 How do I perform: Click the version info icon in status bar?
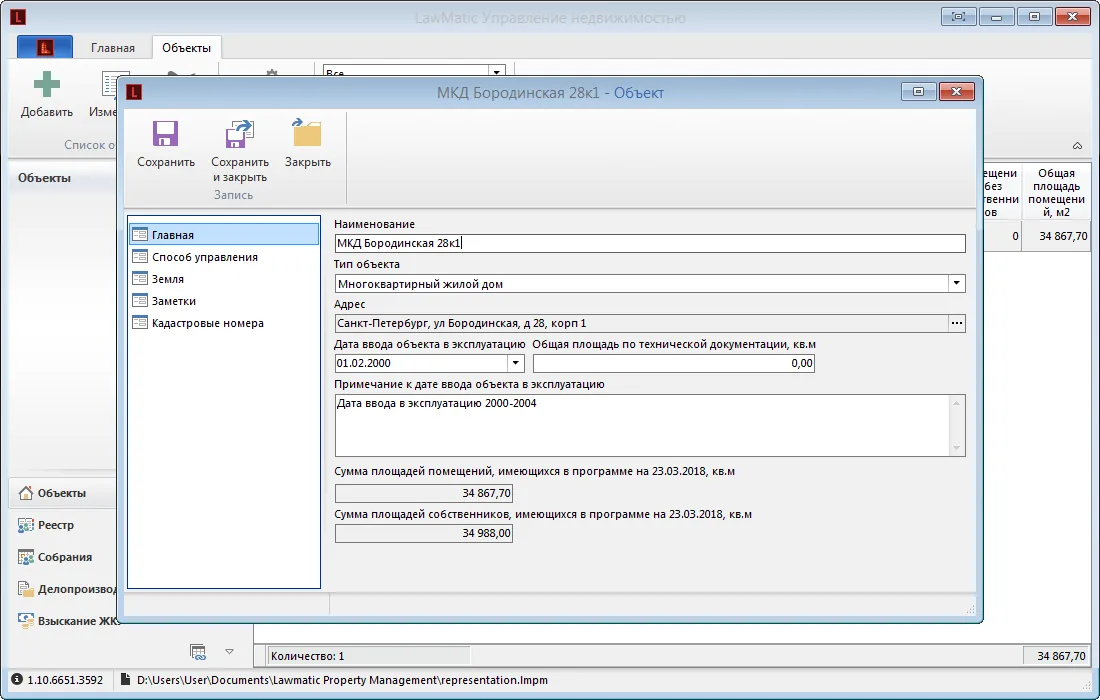[17, 680]
